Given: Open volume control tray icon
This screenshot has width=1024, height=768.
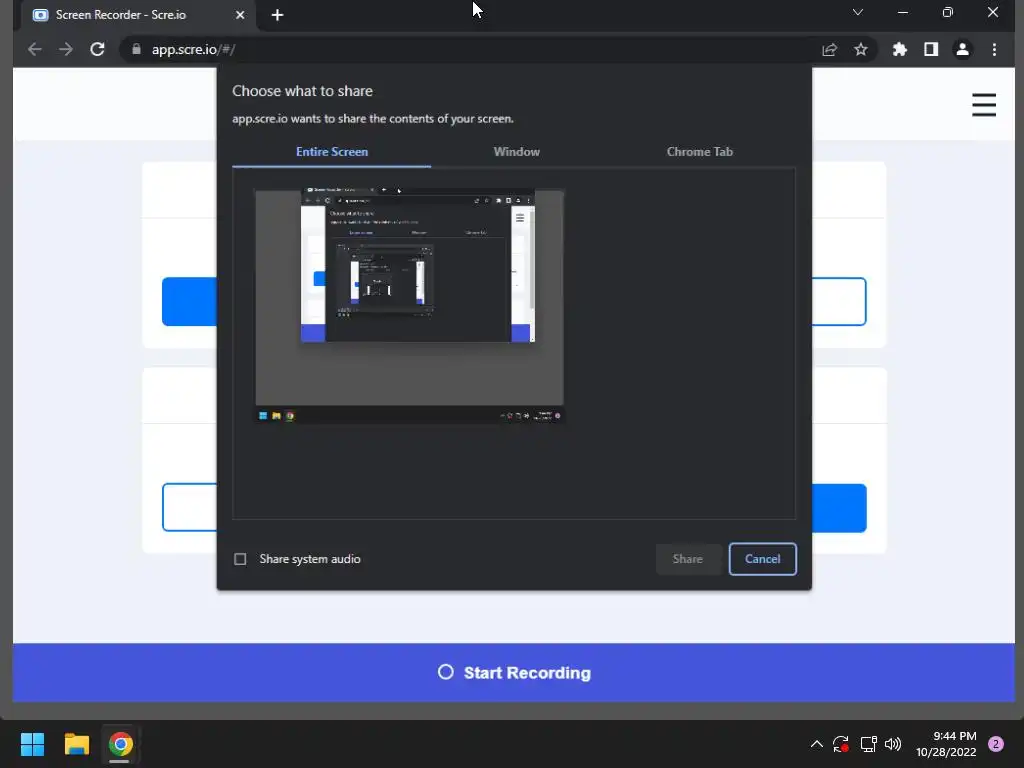Looking at the screenshot, I should click(x=893, y=744).
